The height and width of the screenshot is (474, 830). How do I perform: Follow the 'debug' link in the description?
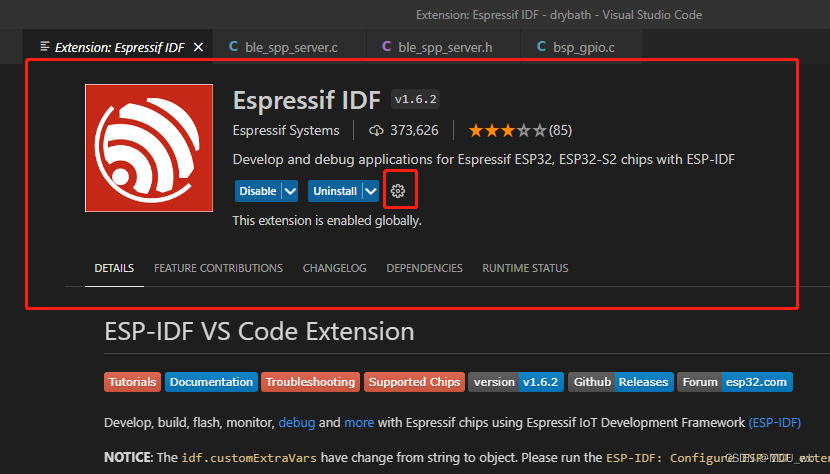296,423
